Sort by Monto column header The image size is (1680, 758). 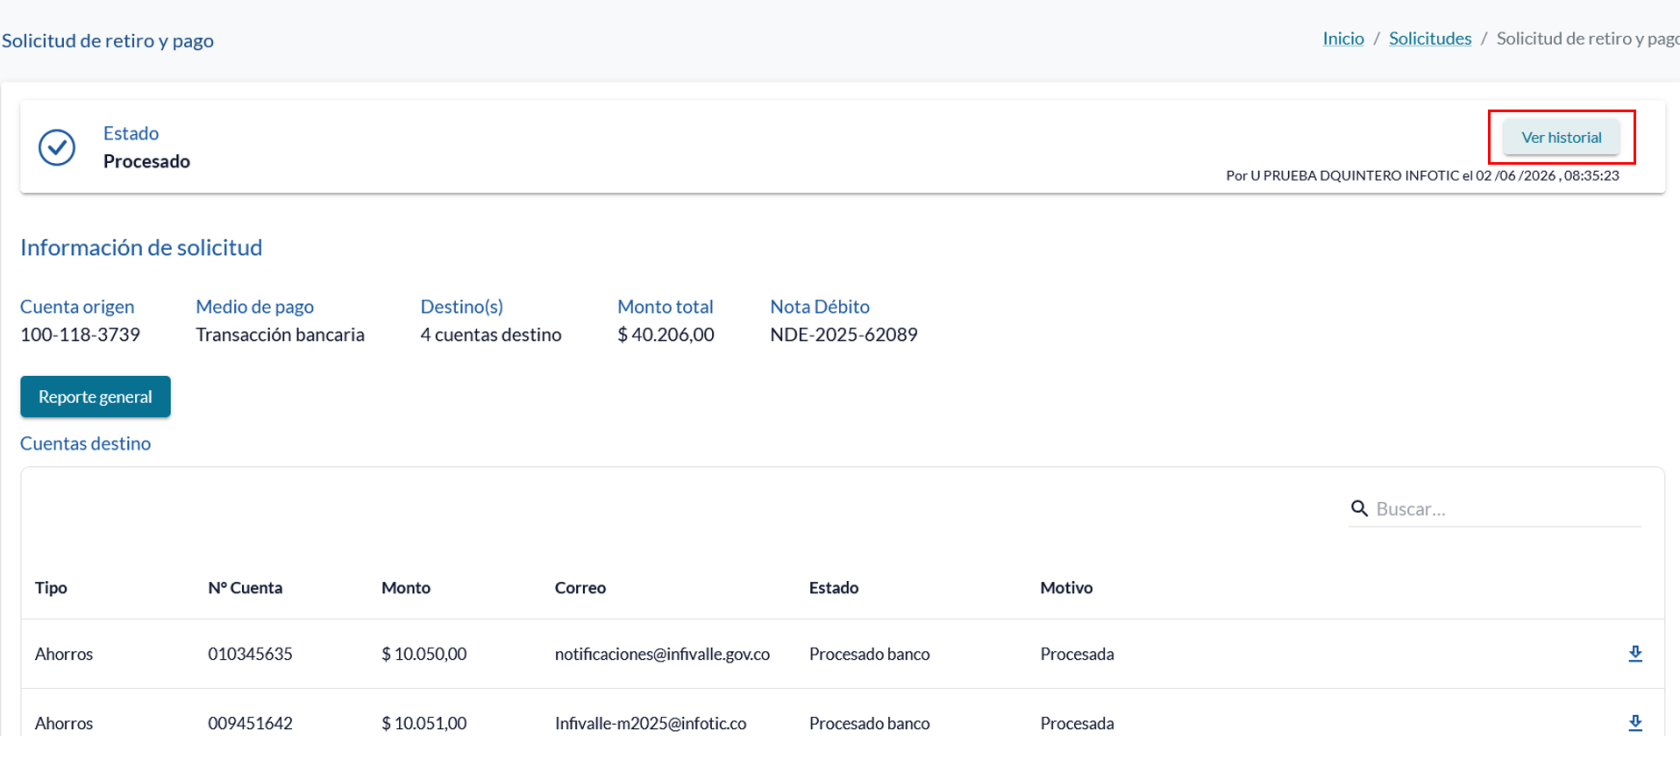click(x=406, y=588)
